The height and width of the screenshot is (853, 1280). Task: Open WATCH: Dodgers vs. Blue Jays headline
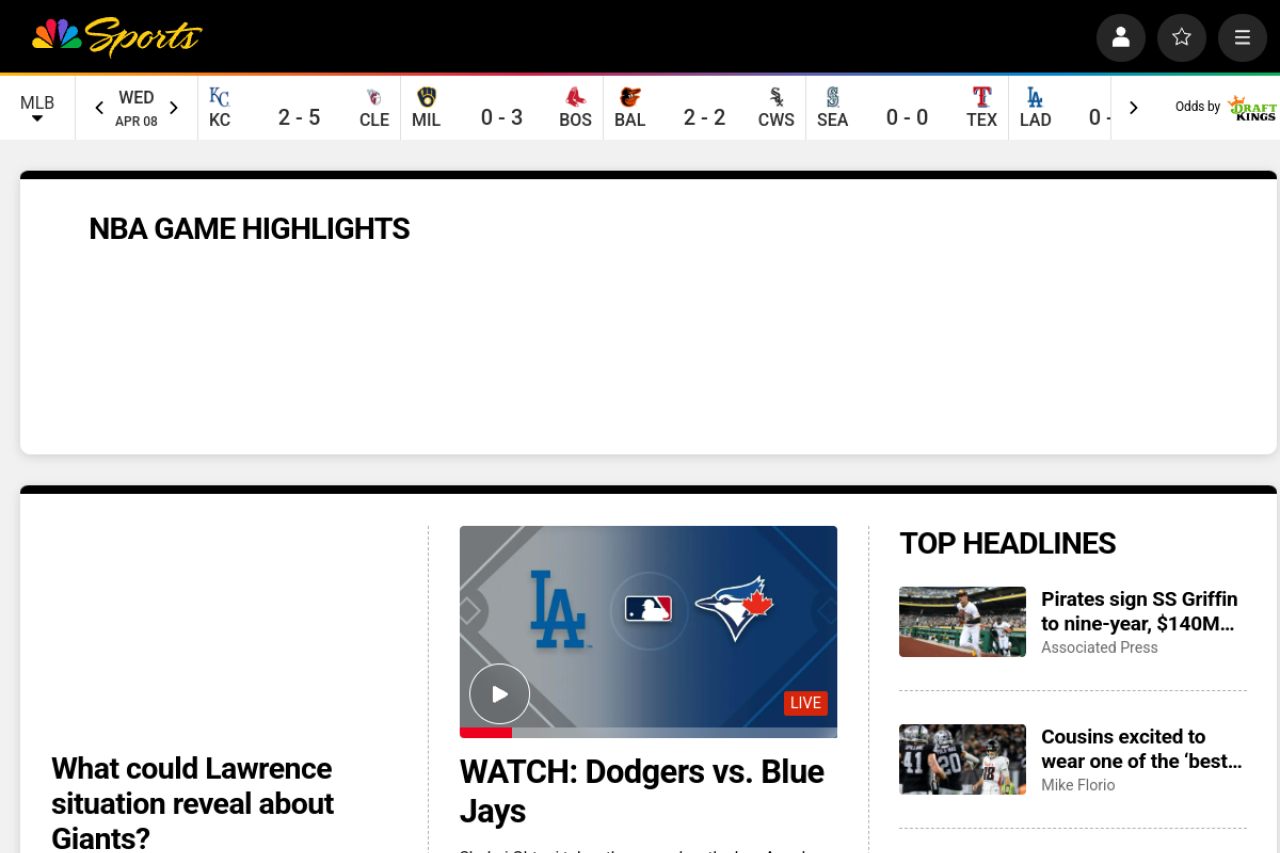[x=641, y=790]
